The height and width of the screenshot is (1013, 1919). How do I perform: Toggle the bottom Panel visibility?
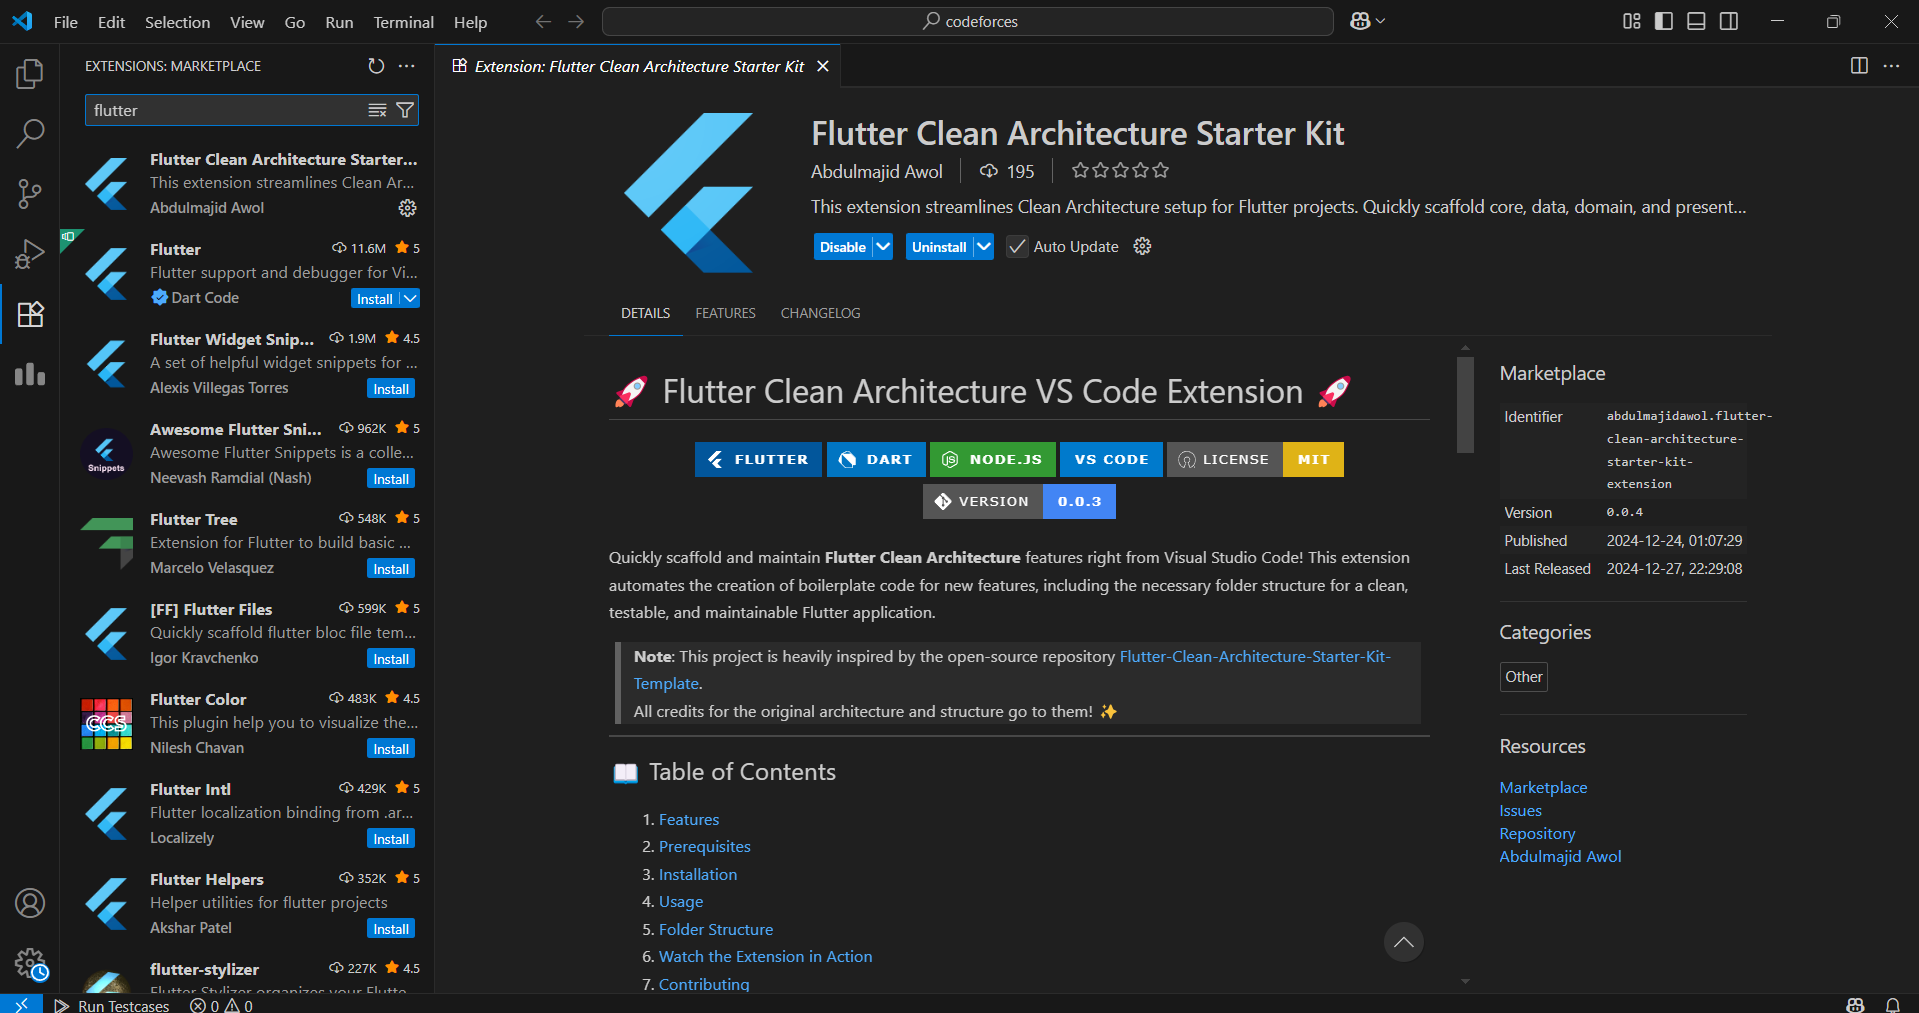point(1696,21)
